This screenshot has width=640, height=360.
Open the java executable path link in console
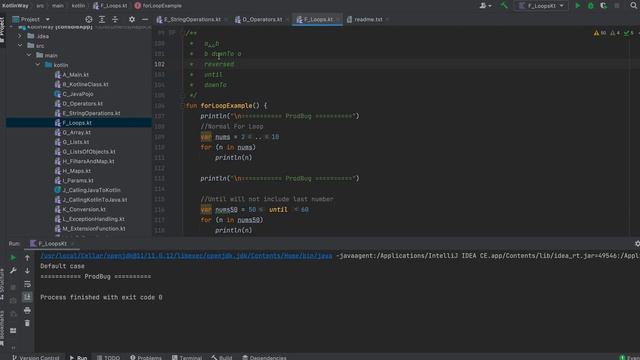(186, 256)
